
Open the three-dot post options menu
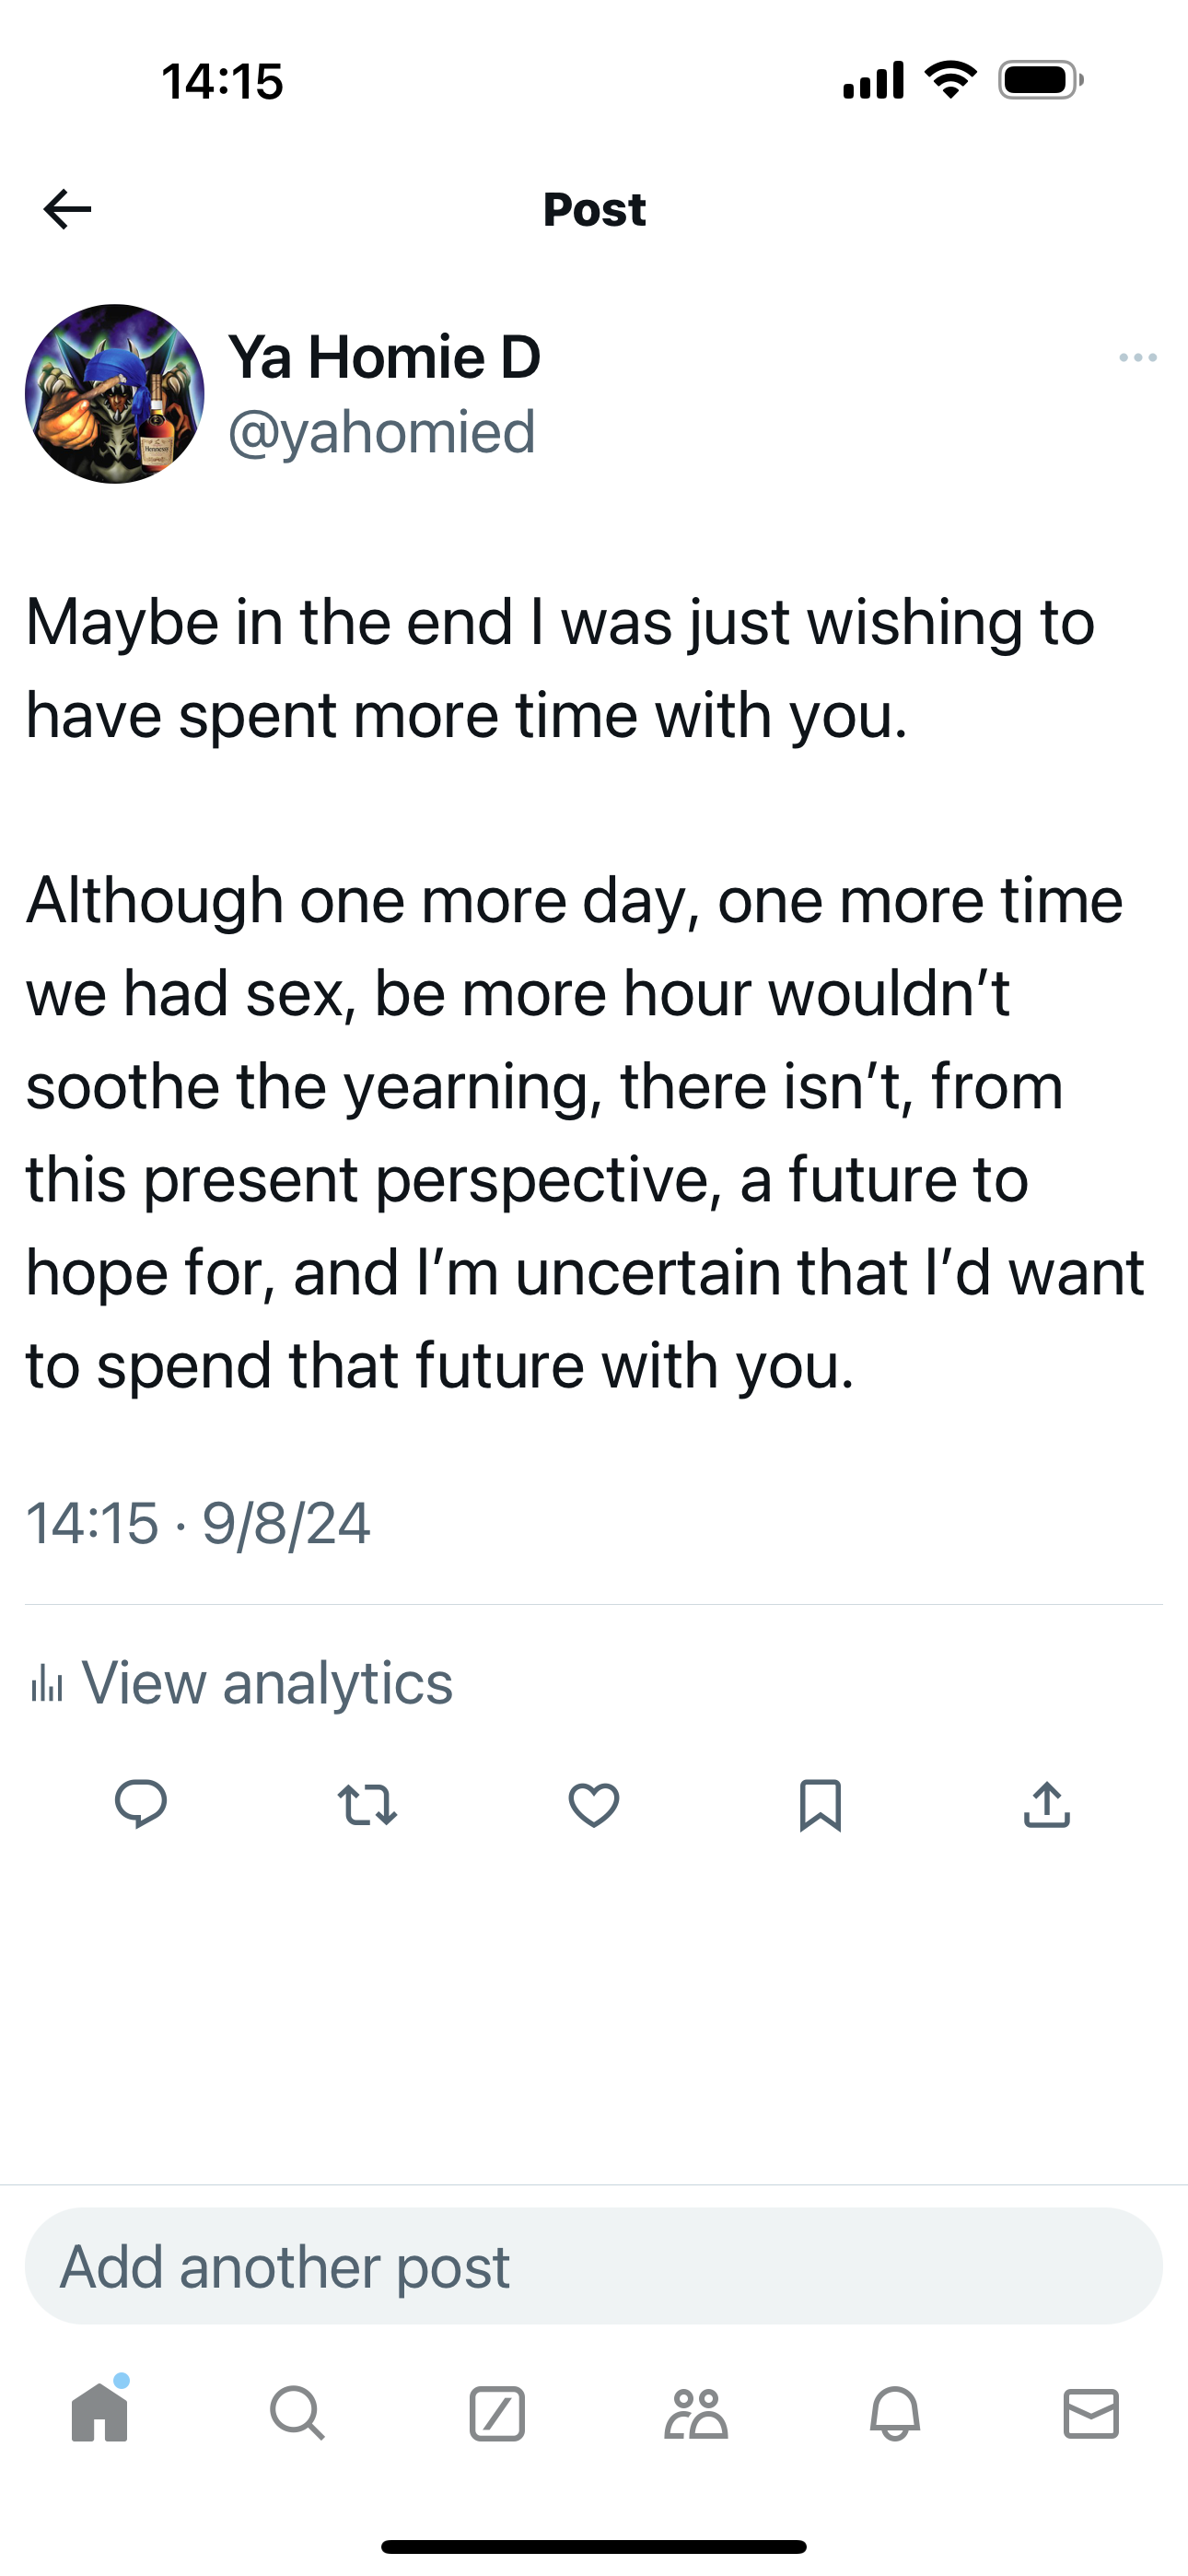coord(1138,357)
